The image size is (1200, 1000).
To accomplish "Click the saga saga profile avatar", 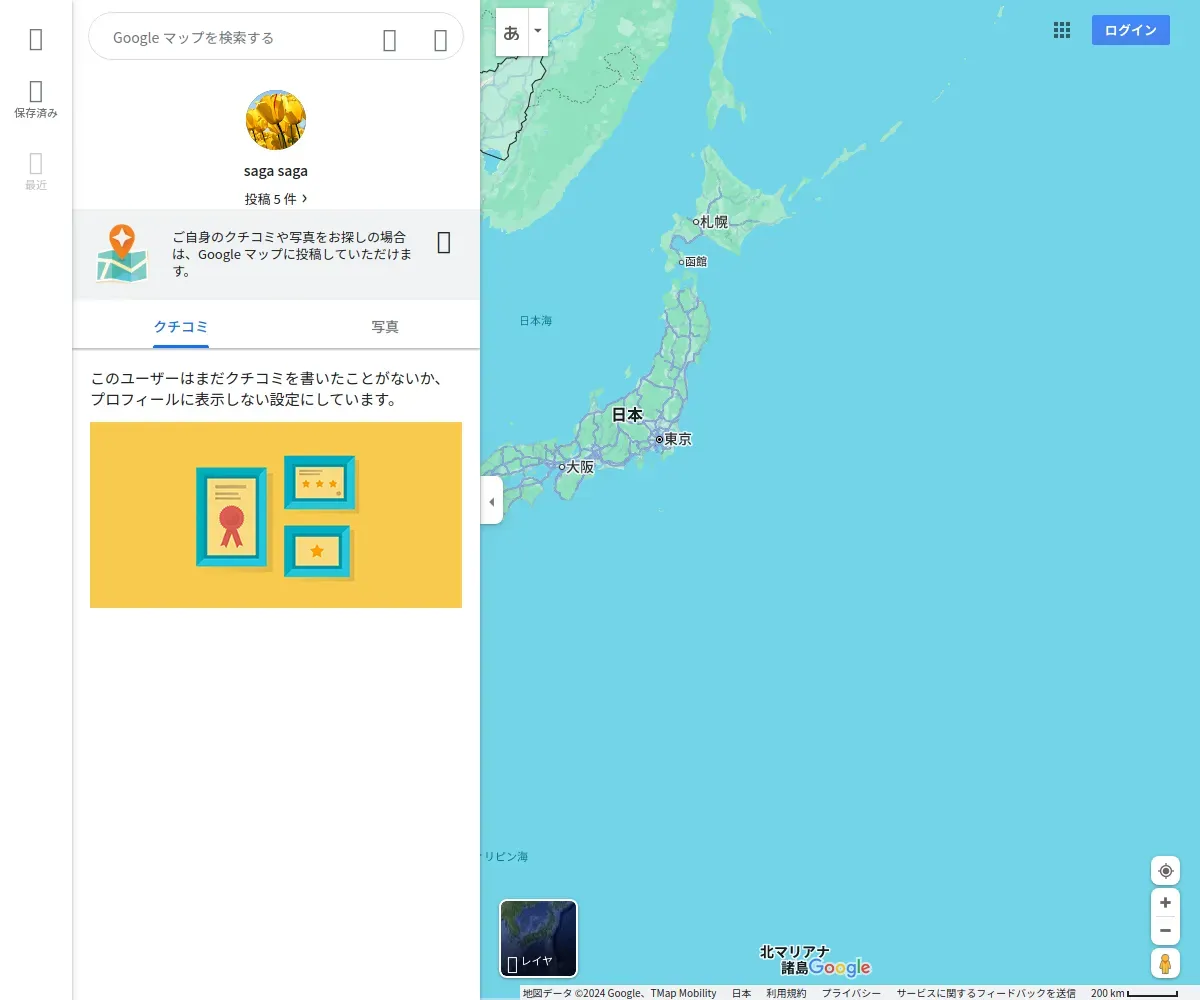I will 276,120.
